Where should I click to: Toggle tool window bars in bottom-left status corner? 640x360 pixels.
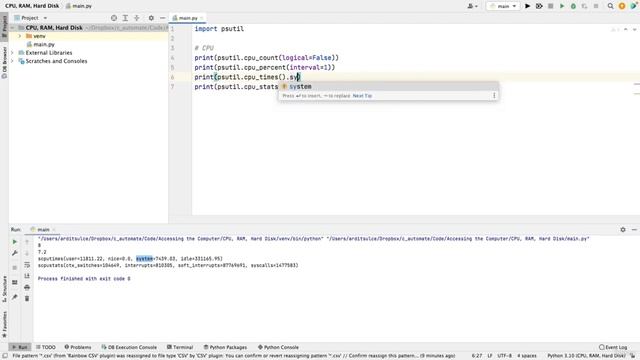click(4, 356)
